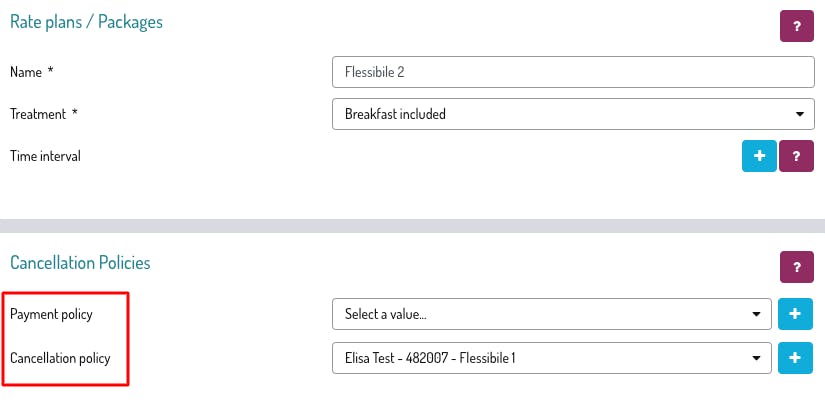Add a new time interval with plus button

click(x=759, y=156)
